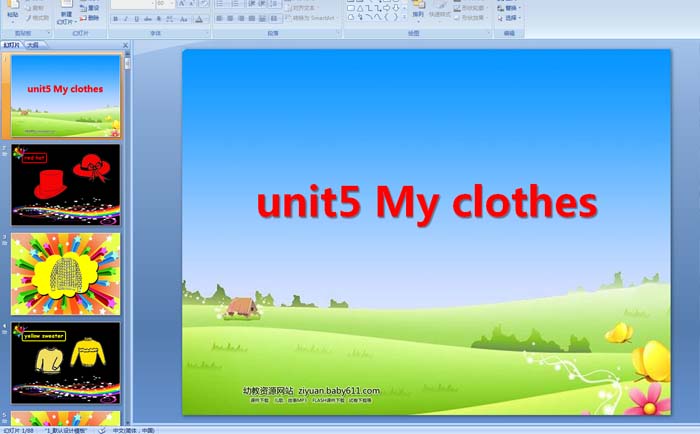The height and width of the screenshot is (434, 700).
Task: Toggle Align Text Left
Action: tap(219, 19)
